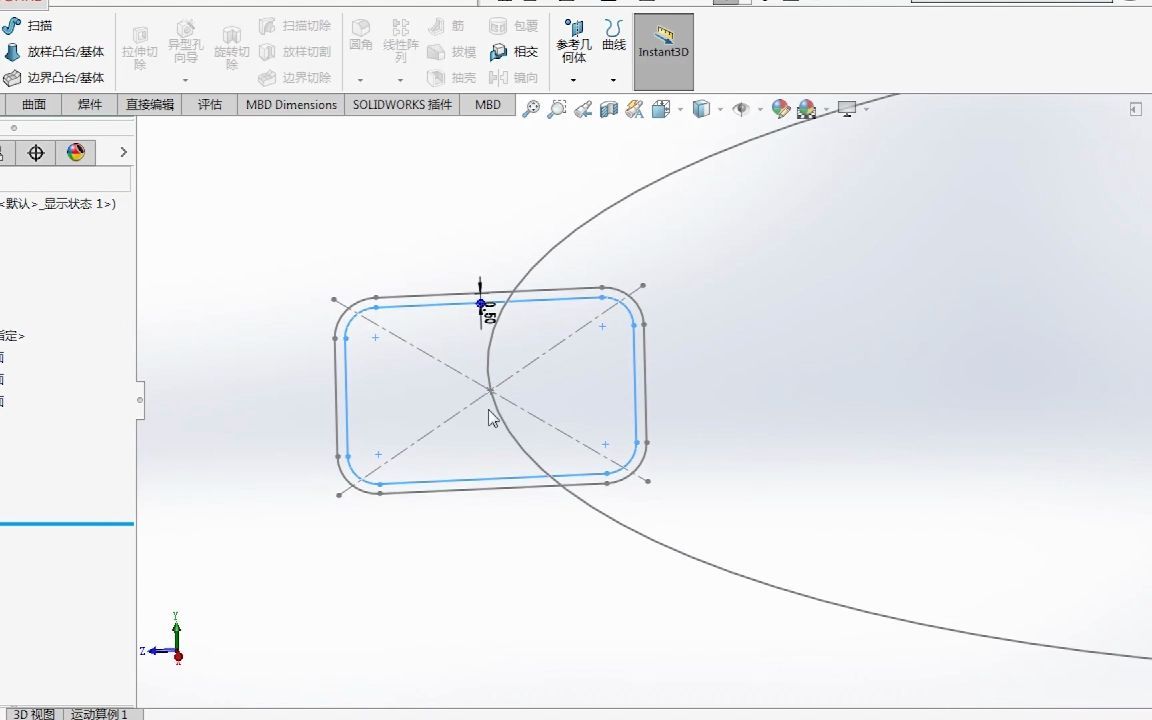Open the 参考几何体 dropdown arrow
This screenshot has height=720, width=1152.
(574, 78)
